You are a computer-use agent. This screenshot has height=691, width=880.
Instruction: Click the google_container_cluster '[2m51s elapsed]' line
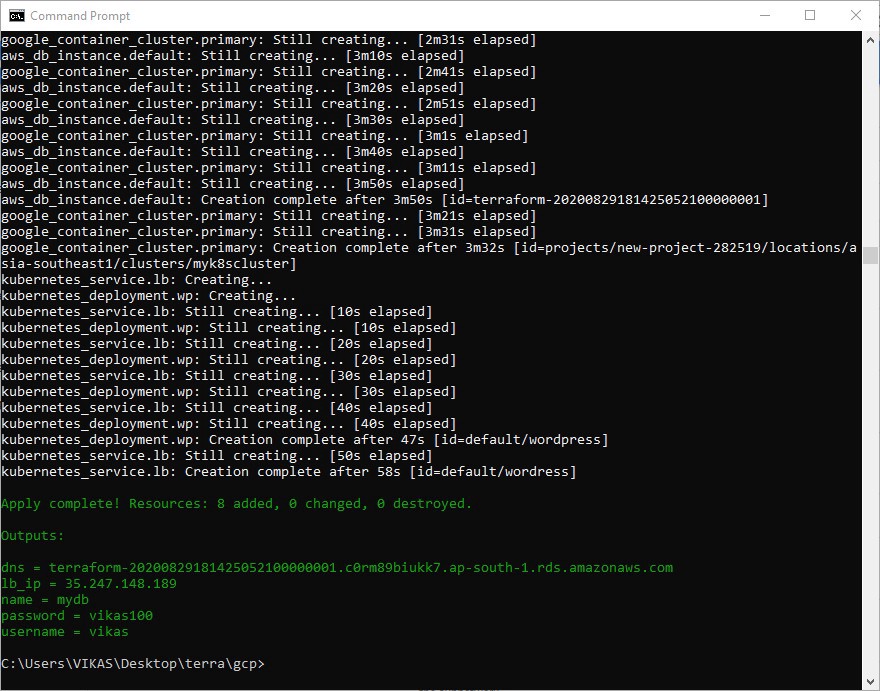point(268,104)
